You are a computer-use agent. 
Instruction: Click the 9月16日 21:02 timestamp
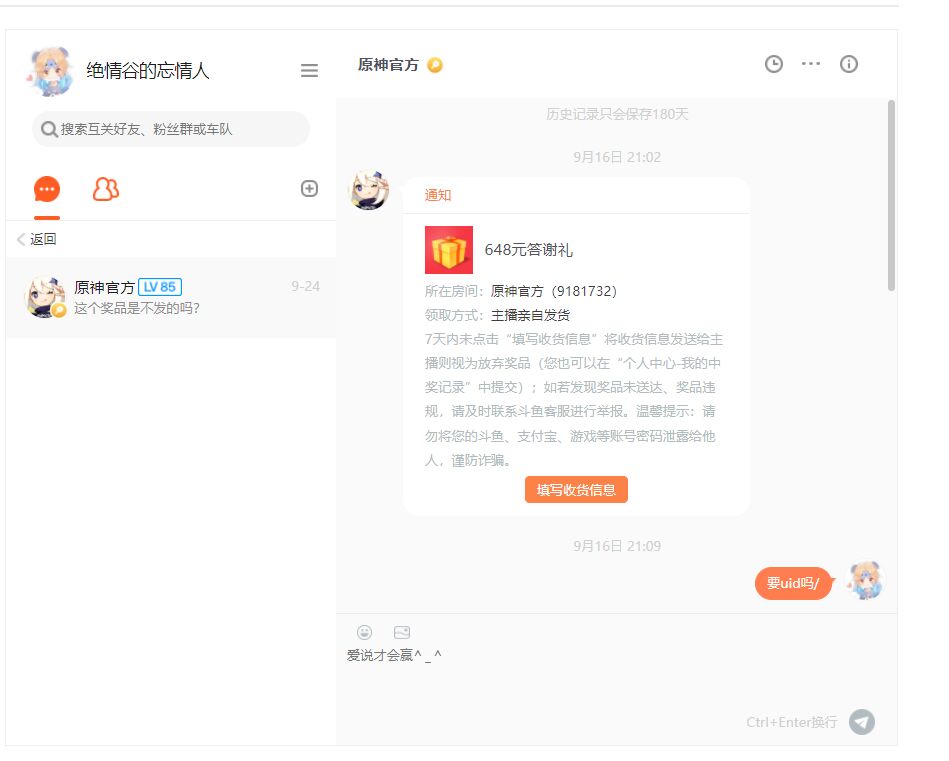tap(617, 157)
